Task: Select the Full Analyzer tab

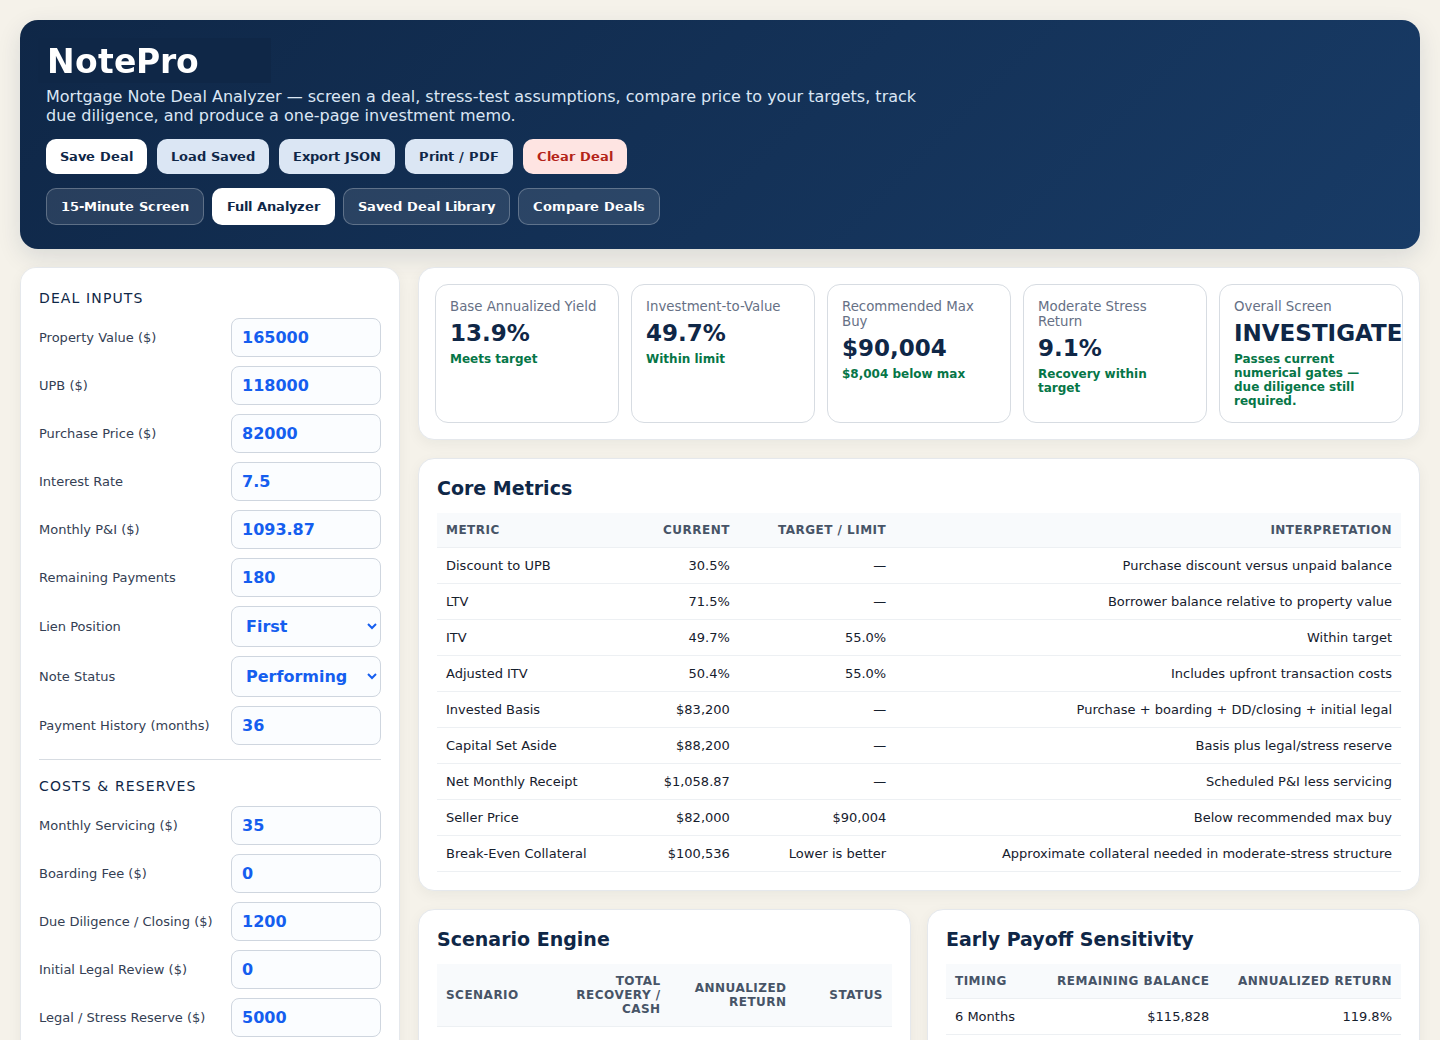Action: (273, 207)
